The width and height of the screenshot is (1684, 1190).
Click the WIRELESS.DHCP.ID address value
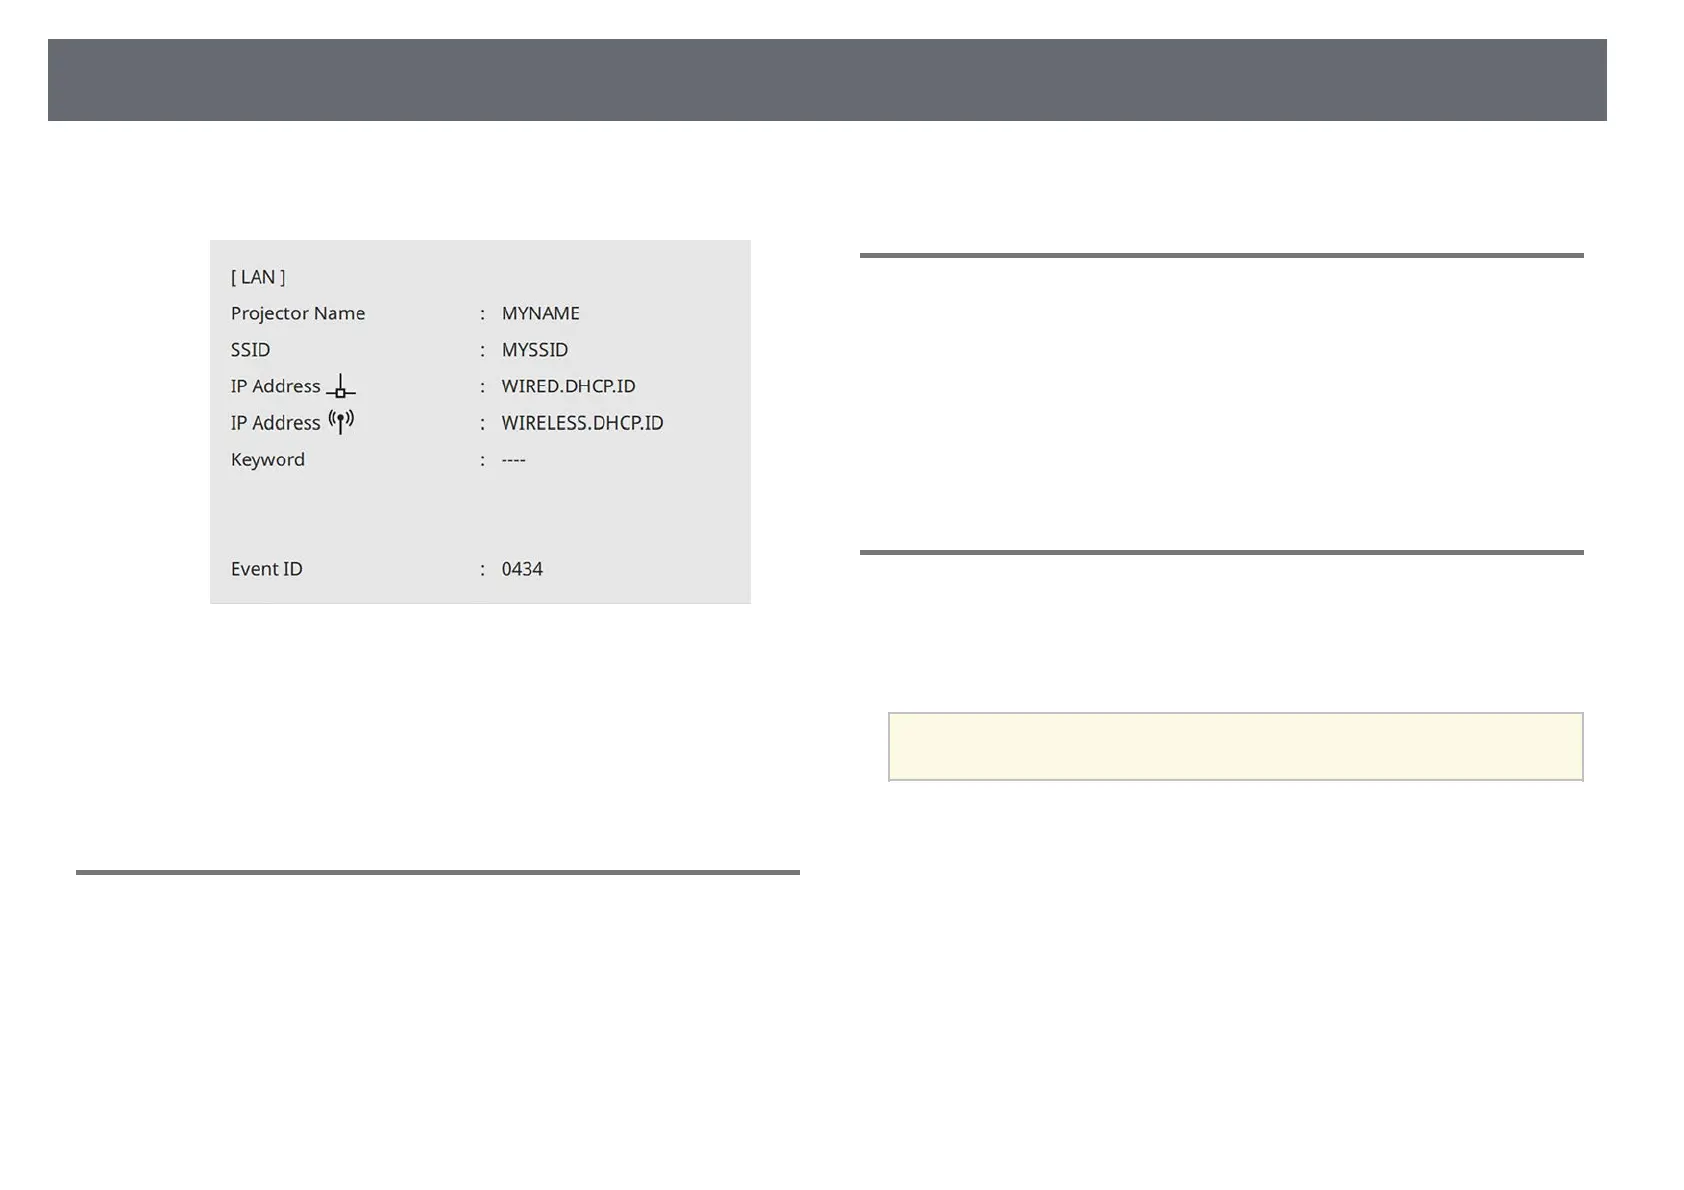tap(582, 423)
